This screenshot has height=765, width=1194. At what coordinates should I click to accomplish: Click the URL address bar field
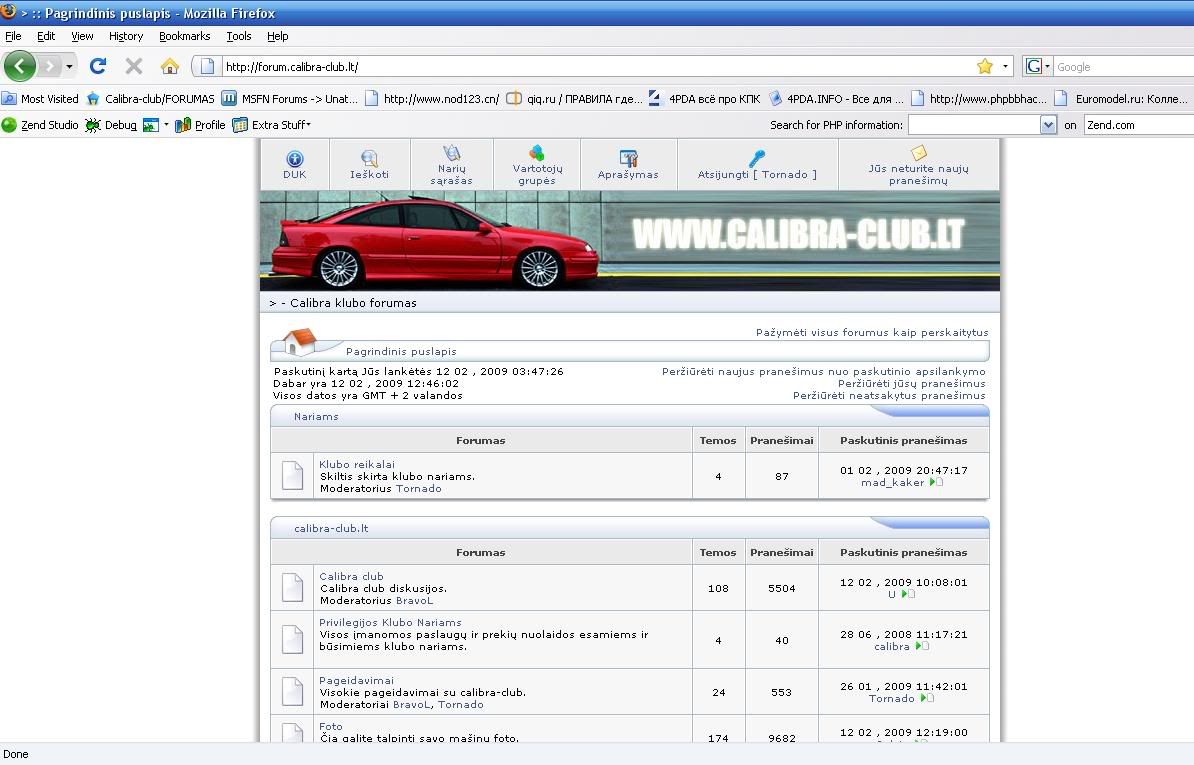pyautogui.click(x=590, y=67)
